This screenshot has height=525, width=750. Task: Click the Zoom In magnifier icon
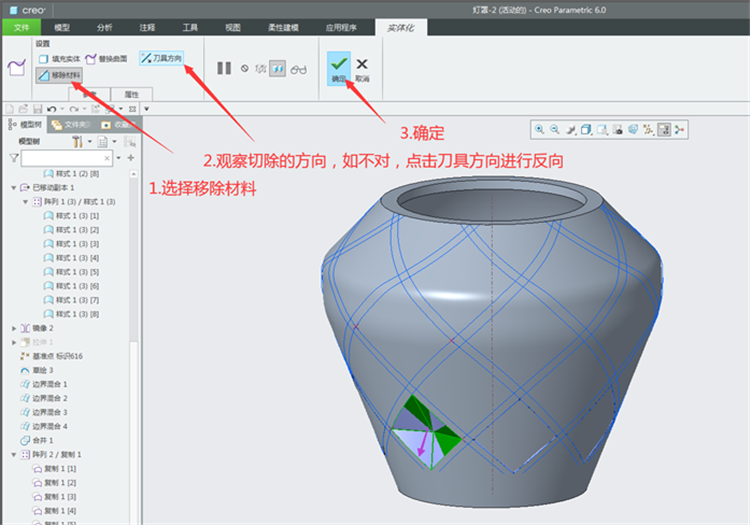(x=540, y=130)
